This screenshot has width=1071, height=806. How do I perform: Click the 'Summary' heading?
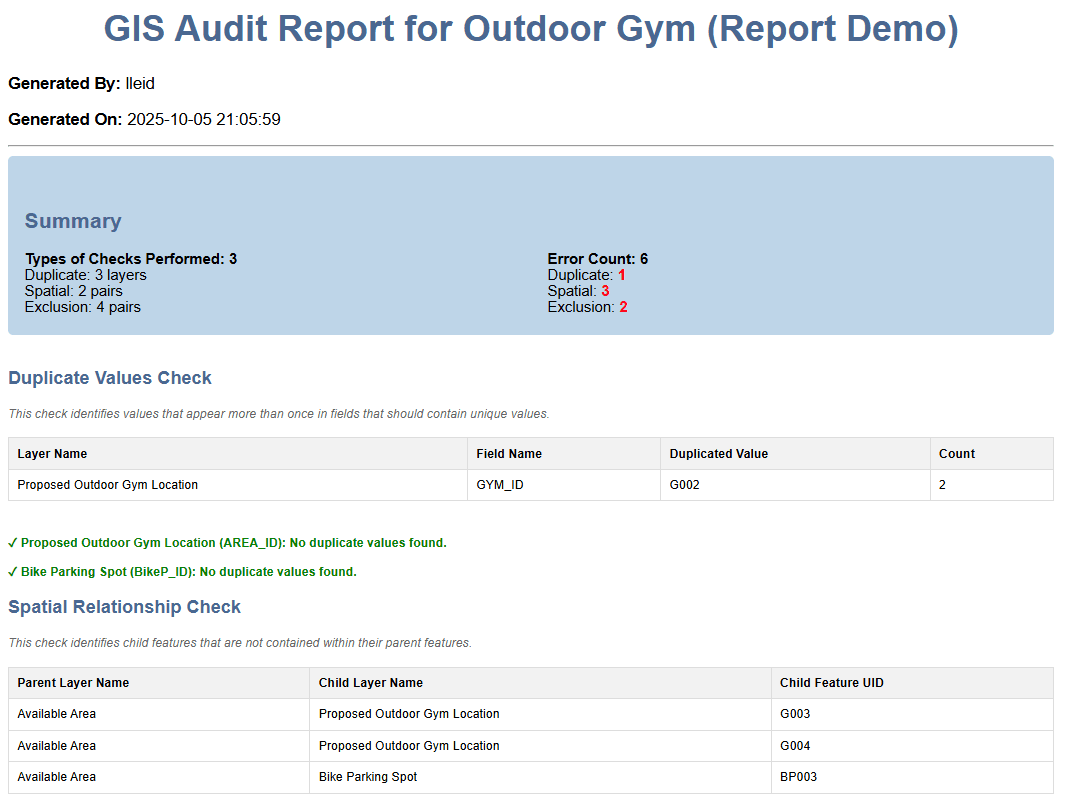73,221
